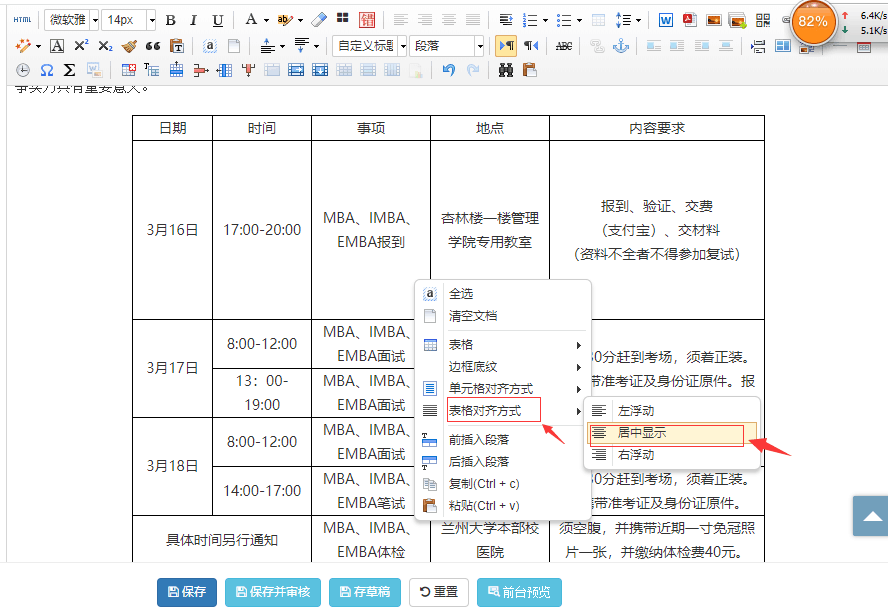Insert a special character with Omega icon
888x614 pixels.
tap(47, 70)
